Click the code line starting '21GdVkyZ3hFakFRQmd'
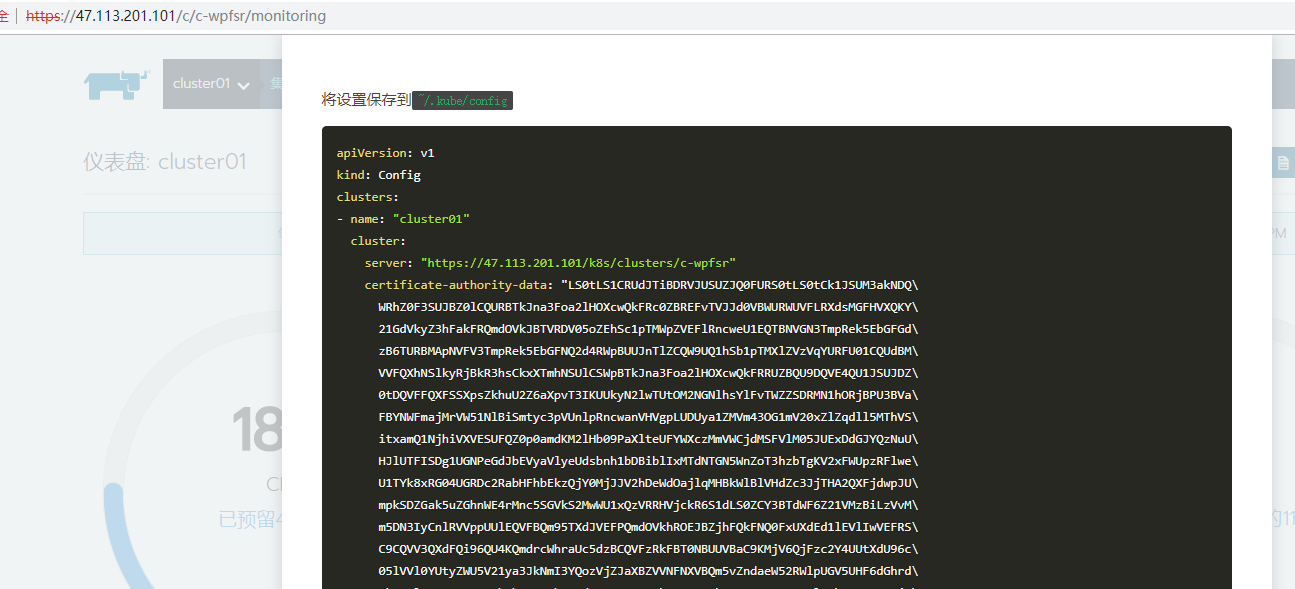The height and width of the screenshot is (589, 1295). (x=648, y=329)
